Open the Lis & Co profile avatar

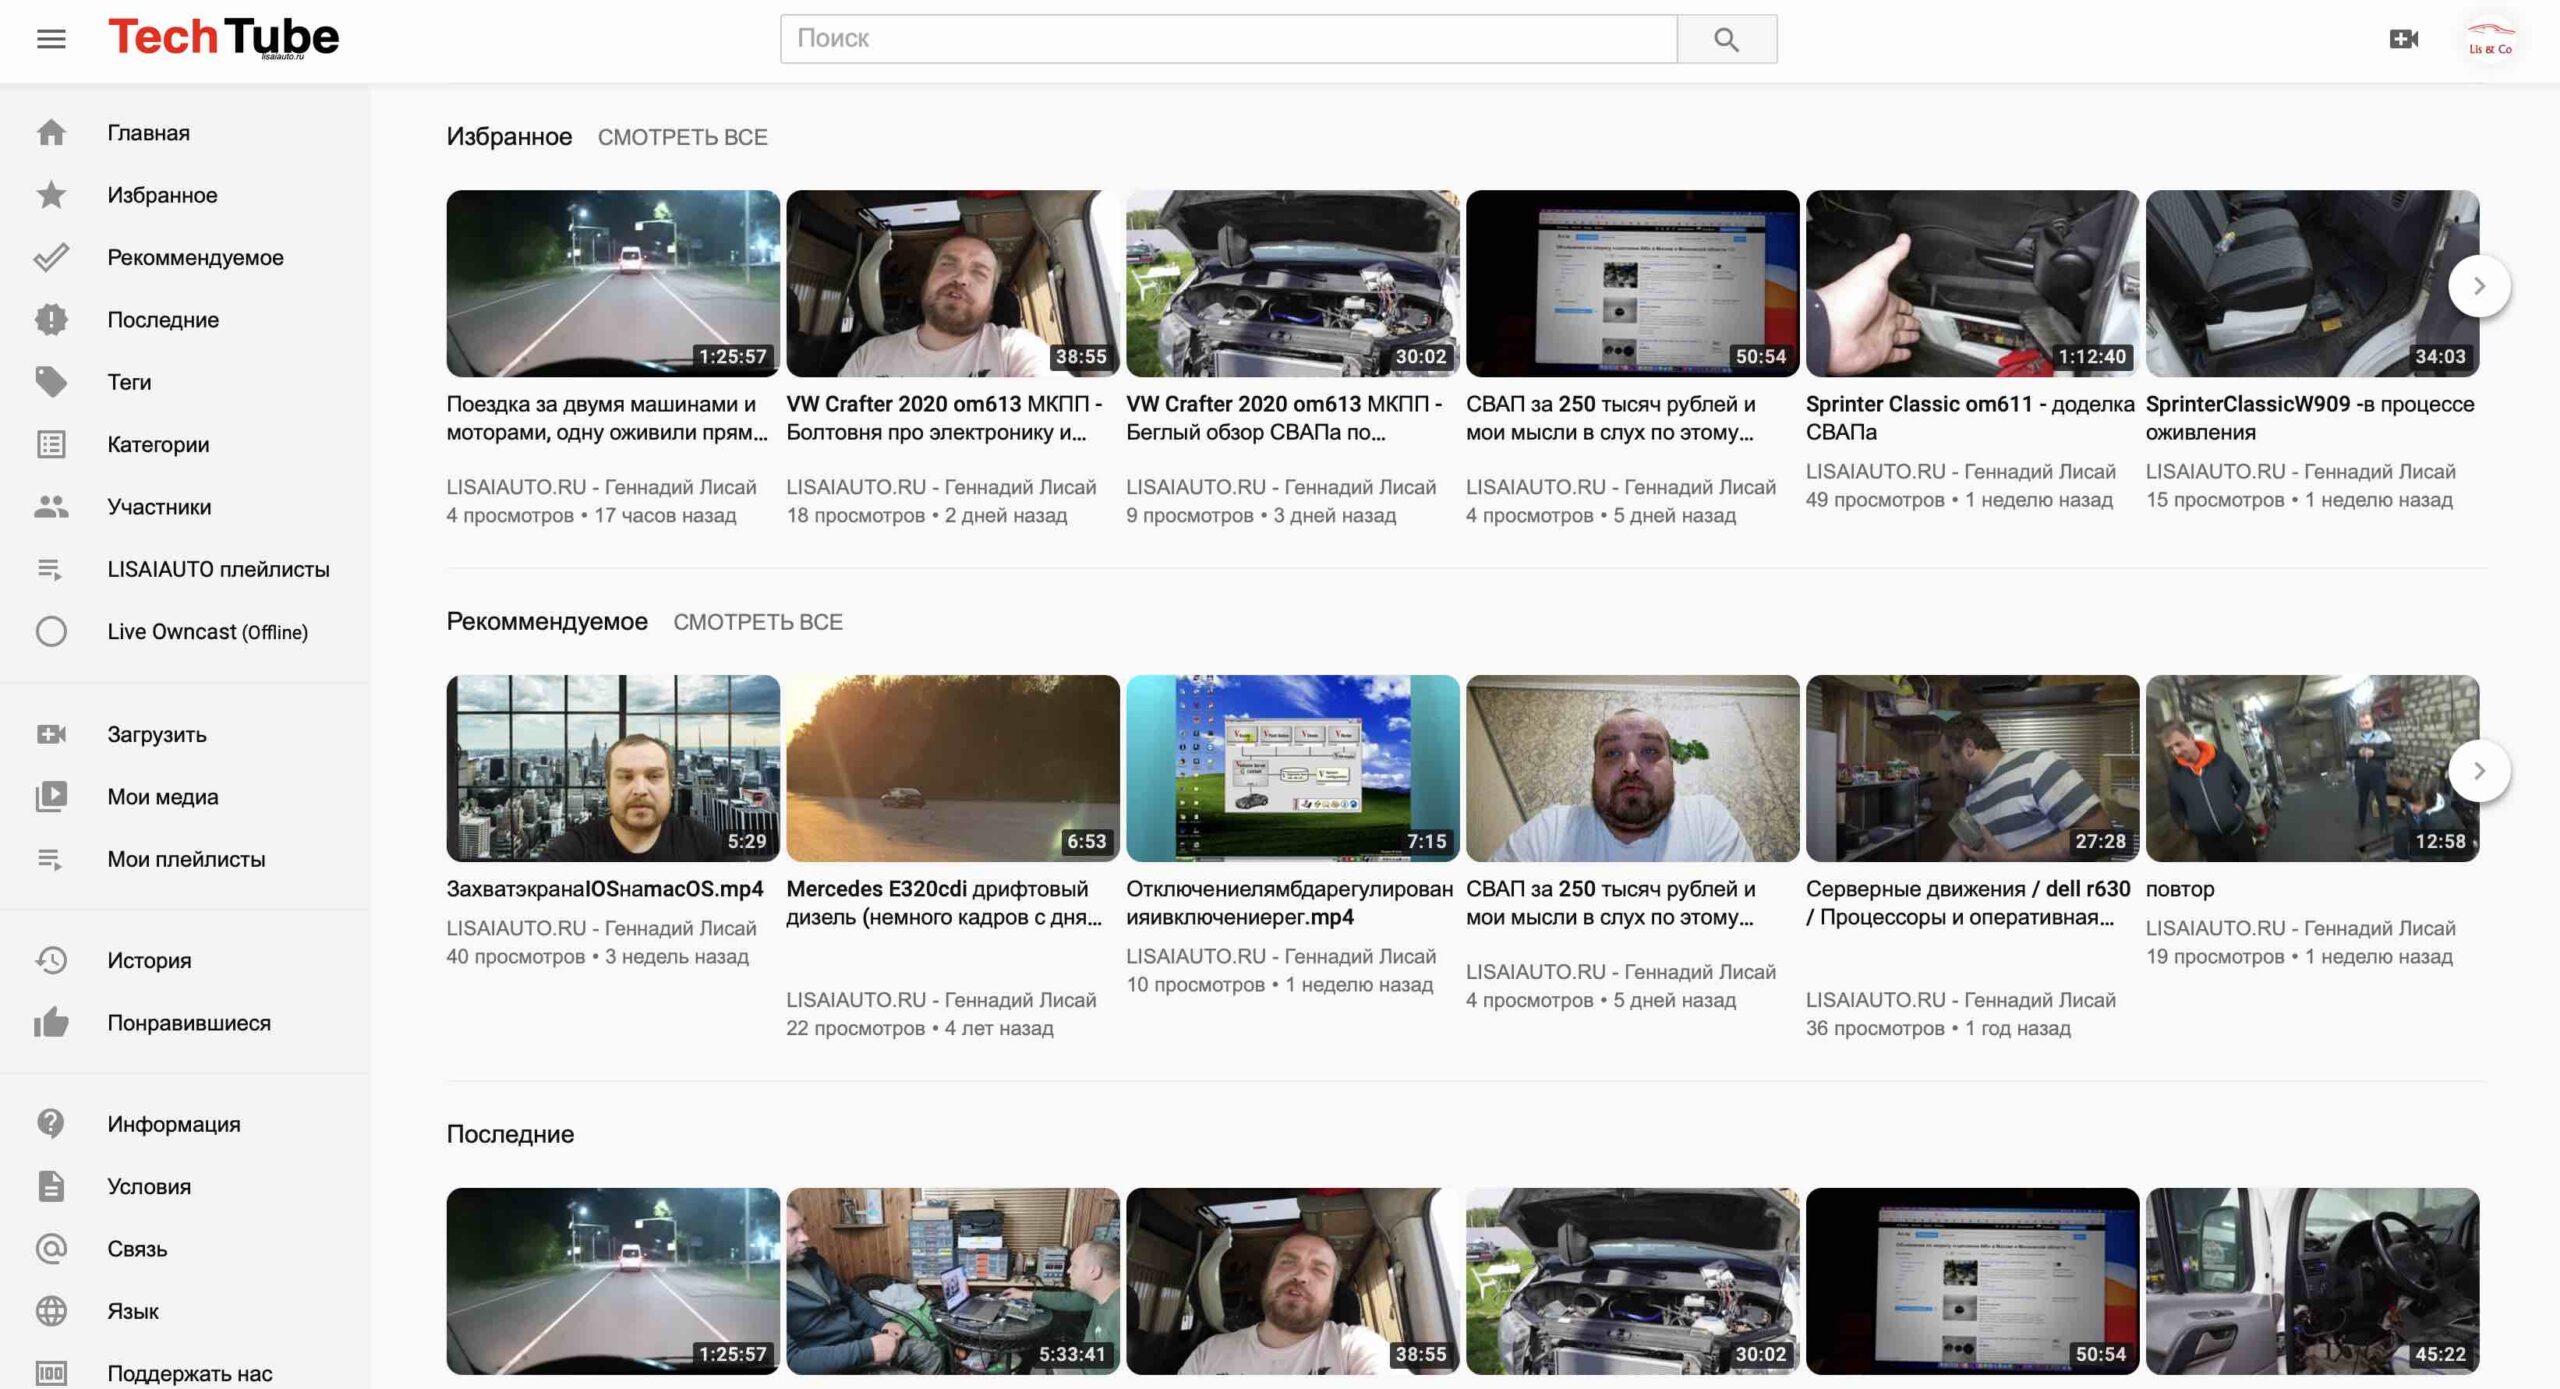[2489, 41]
